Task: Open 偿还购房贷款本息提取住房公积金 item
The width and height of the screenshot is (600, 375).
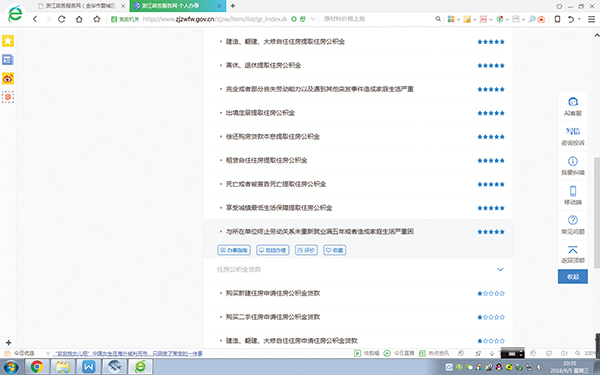Action: tap(272, 137)
